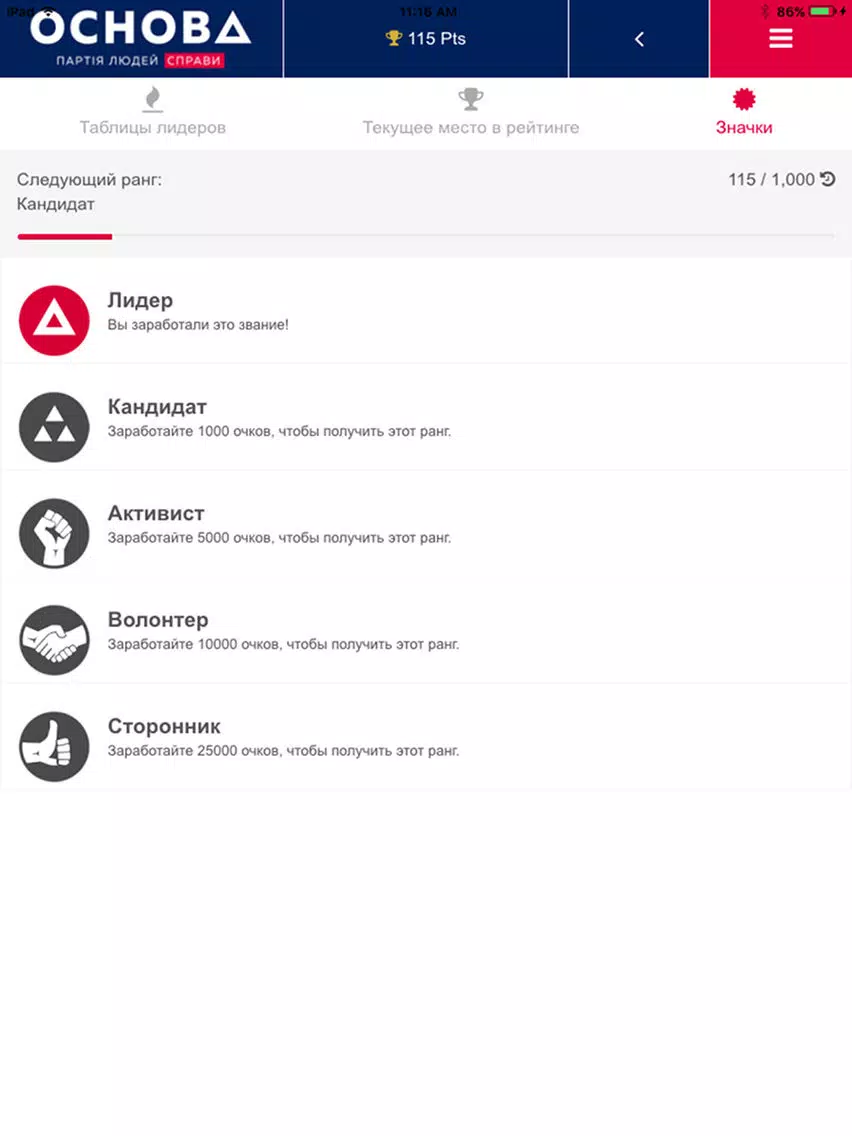Open the Активист rank title

click(156, 513)
